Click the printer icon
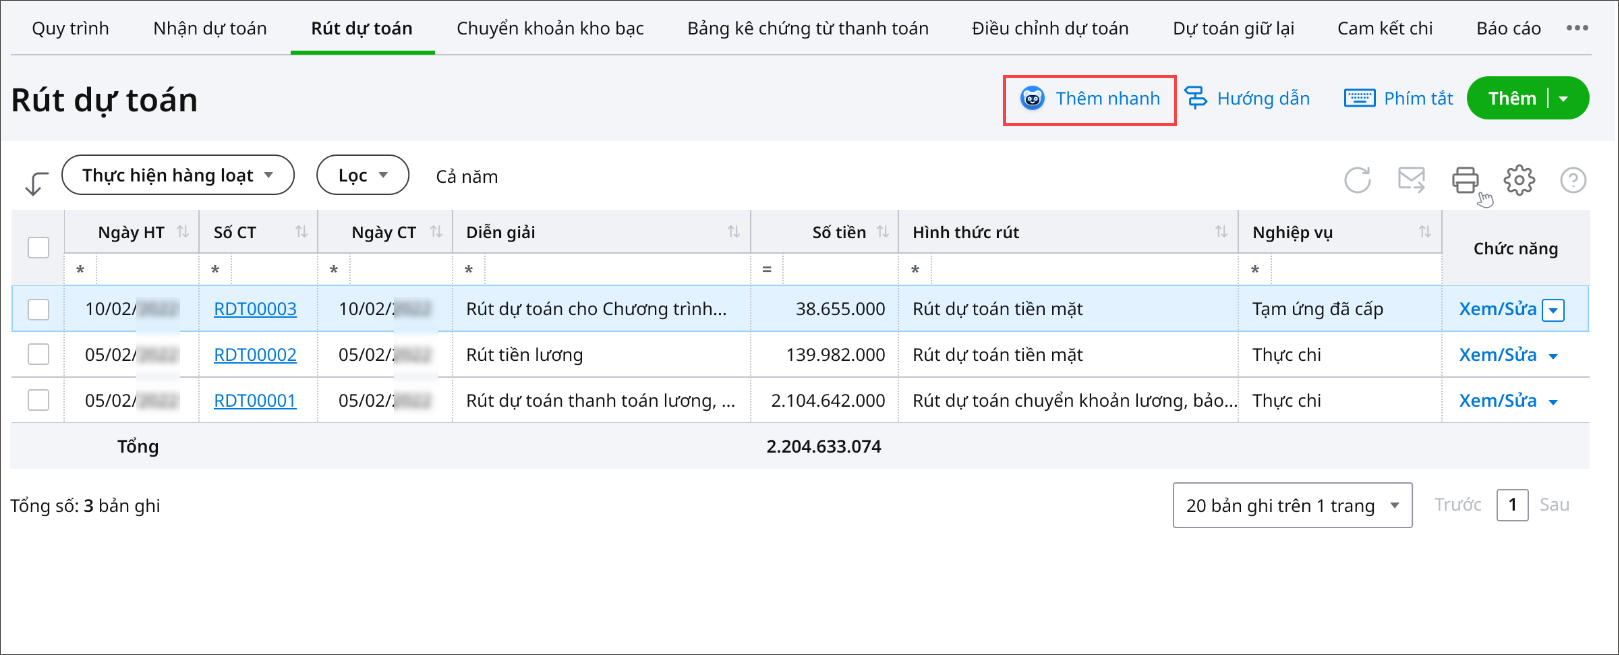This screenshot has width=1619, height=655. [1465, 180]
